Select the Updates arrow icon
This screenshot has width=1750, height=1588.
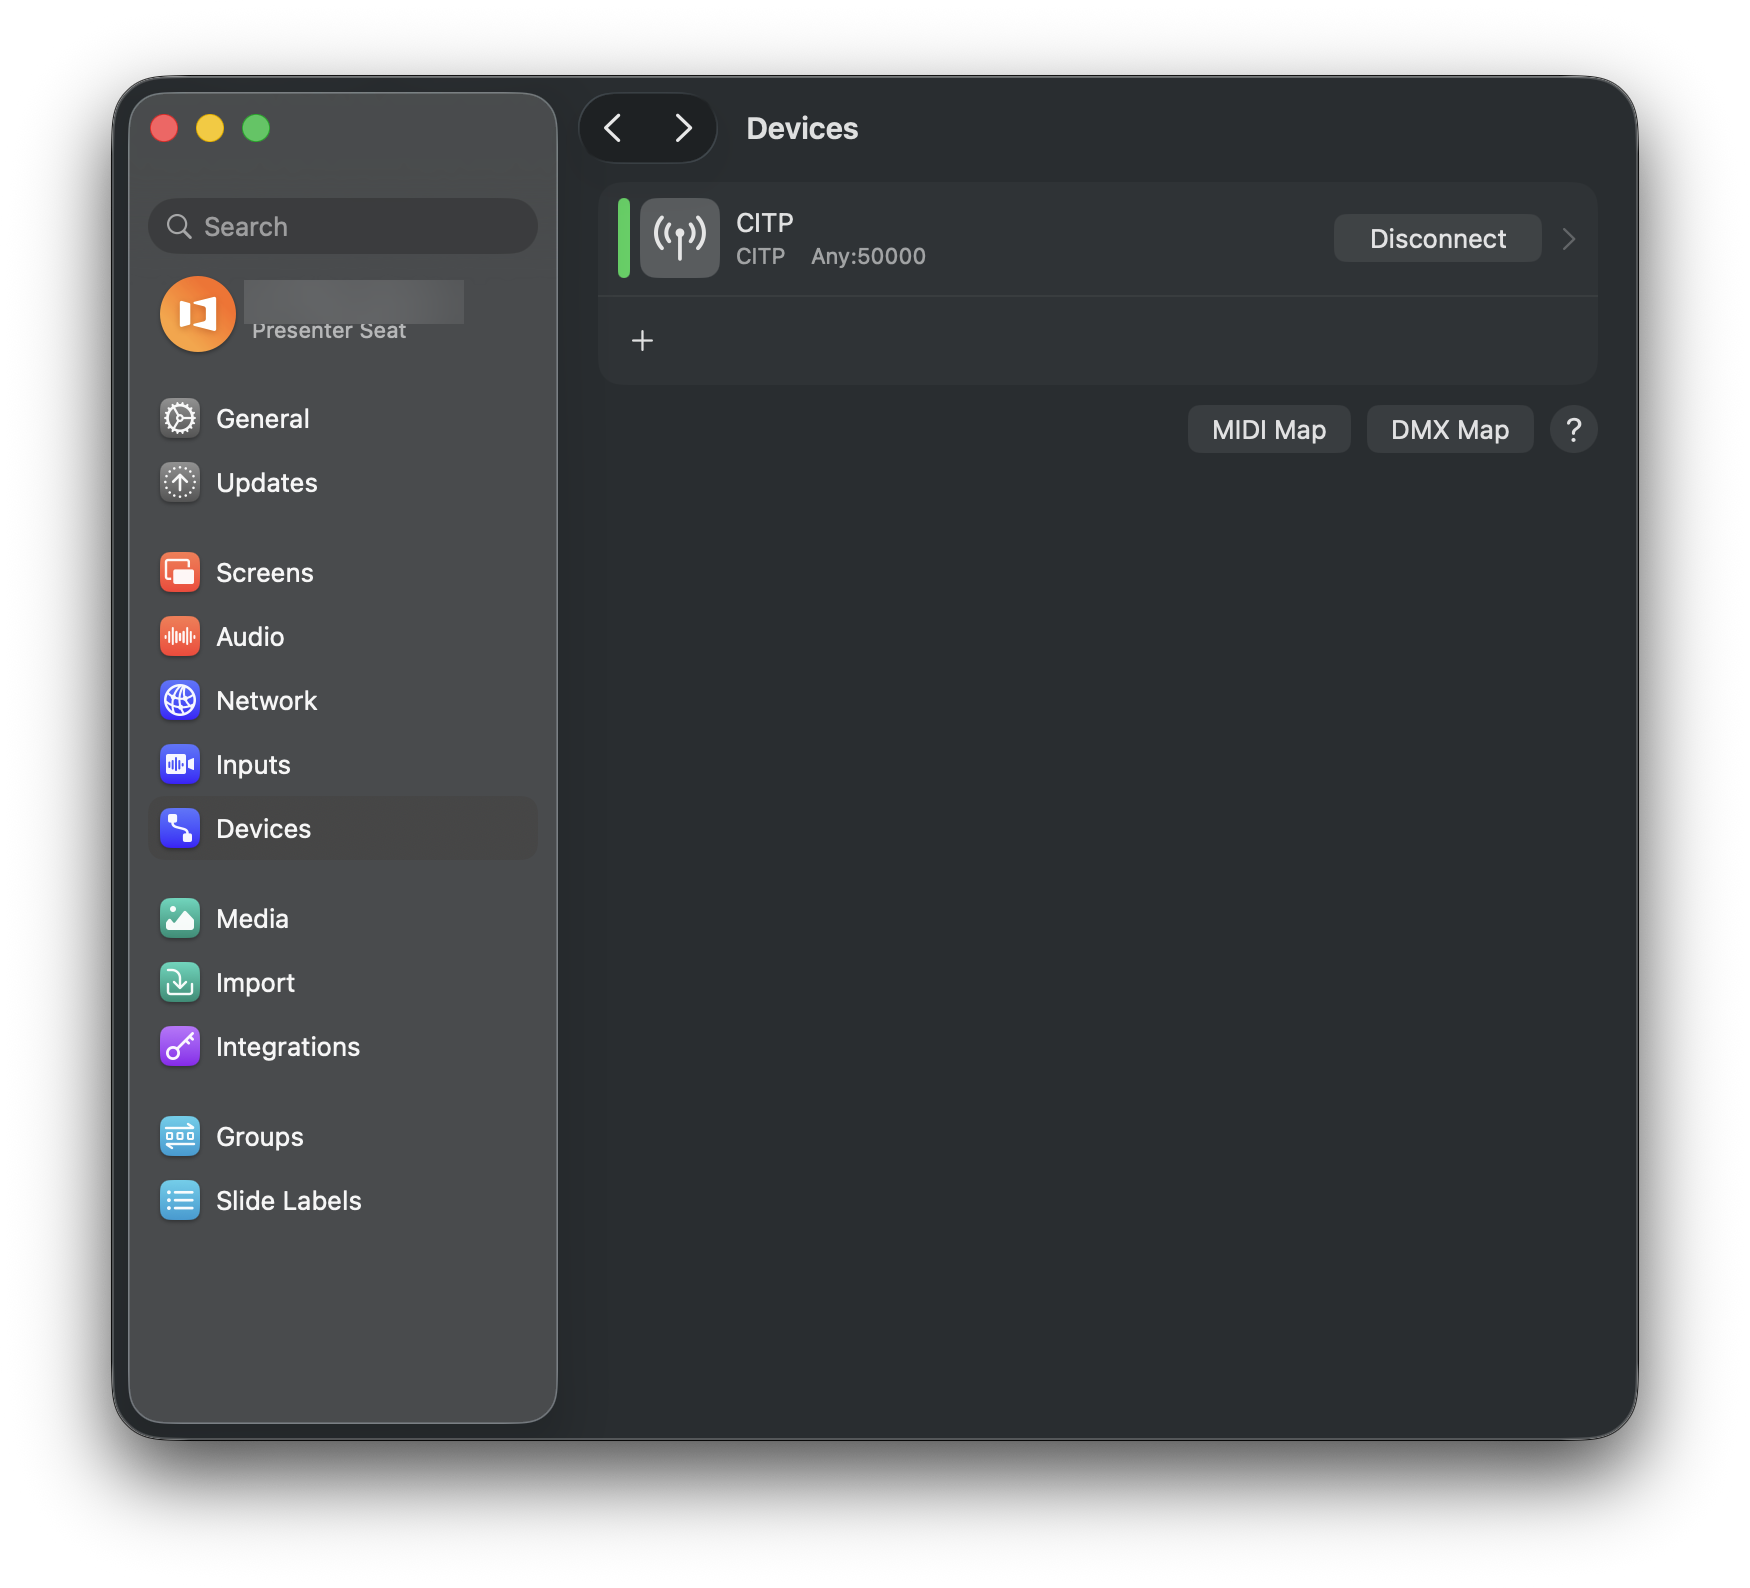(x=180, y=482)
